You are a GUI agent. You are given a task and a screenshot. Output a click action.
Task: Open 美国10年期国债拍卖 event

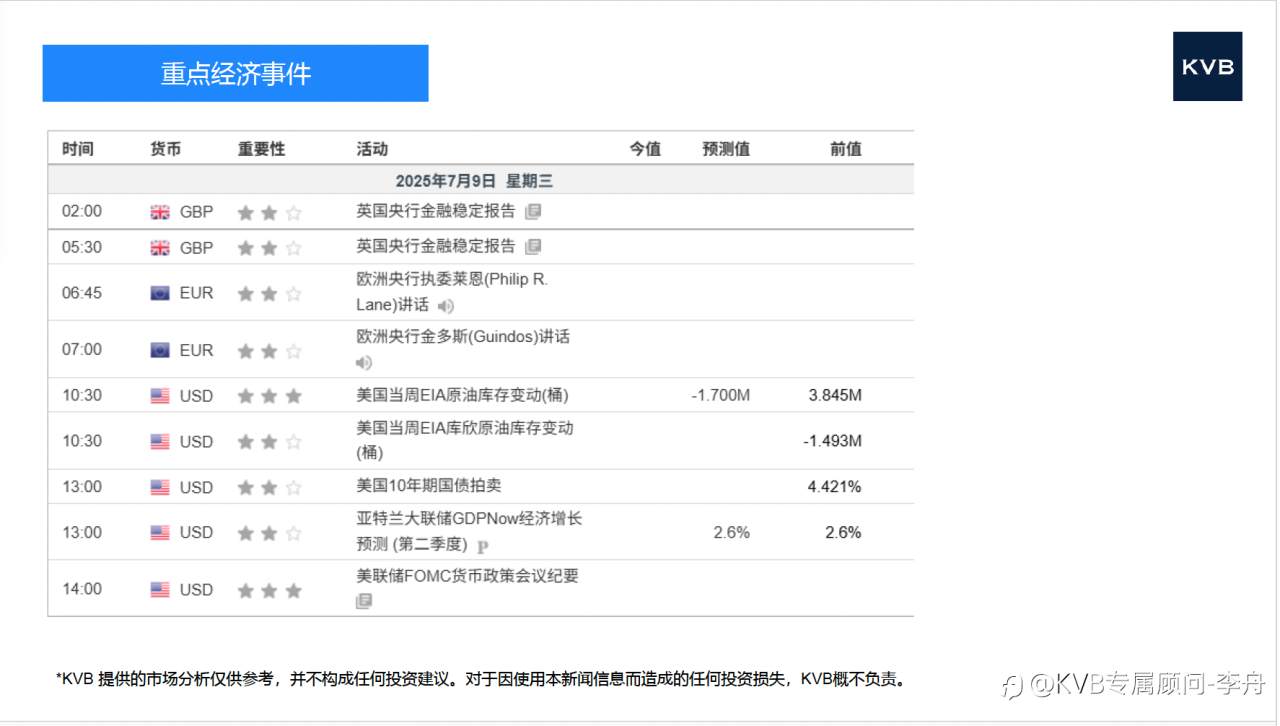point(428,486)
